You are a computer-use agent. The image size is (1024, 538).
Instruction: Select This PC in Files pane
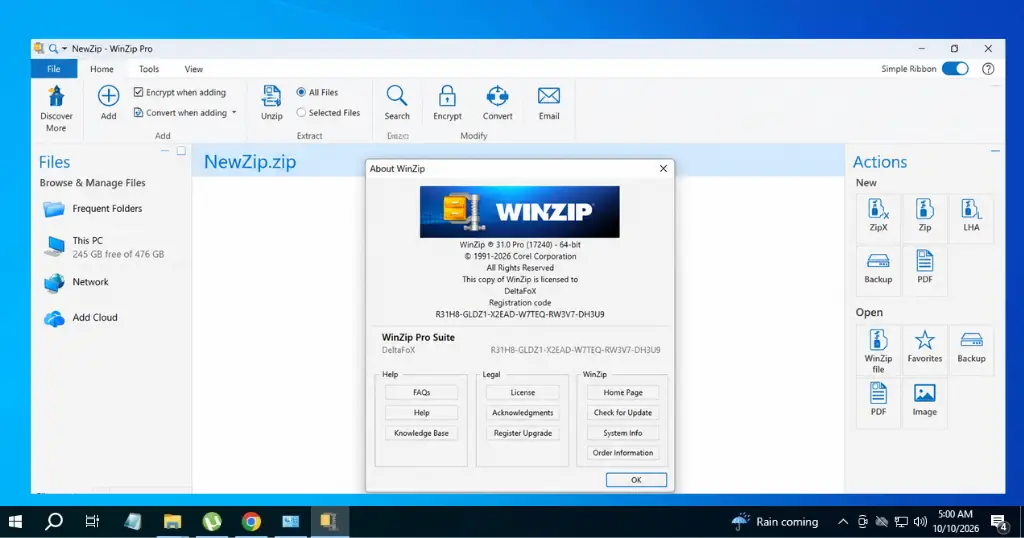pyautogui.click(x=103, y=247)
